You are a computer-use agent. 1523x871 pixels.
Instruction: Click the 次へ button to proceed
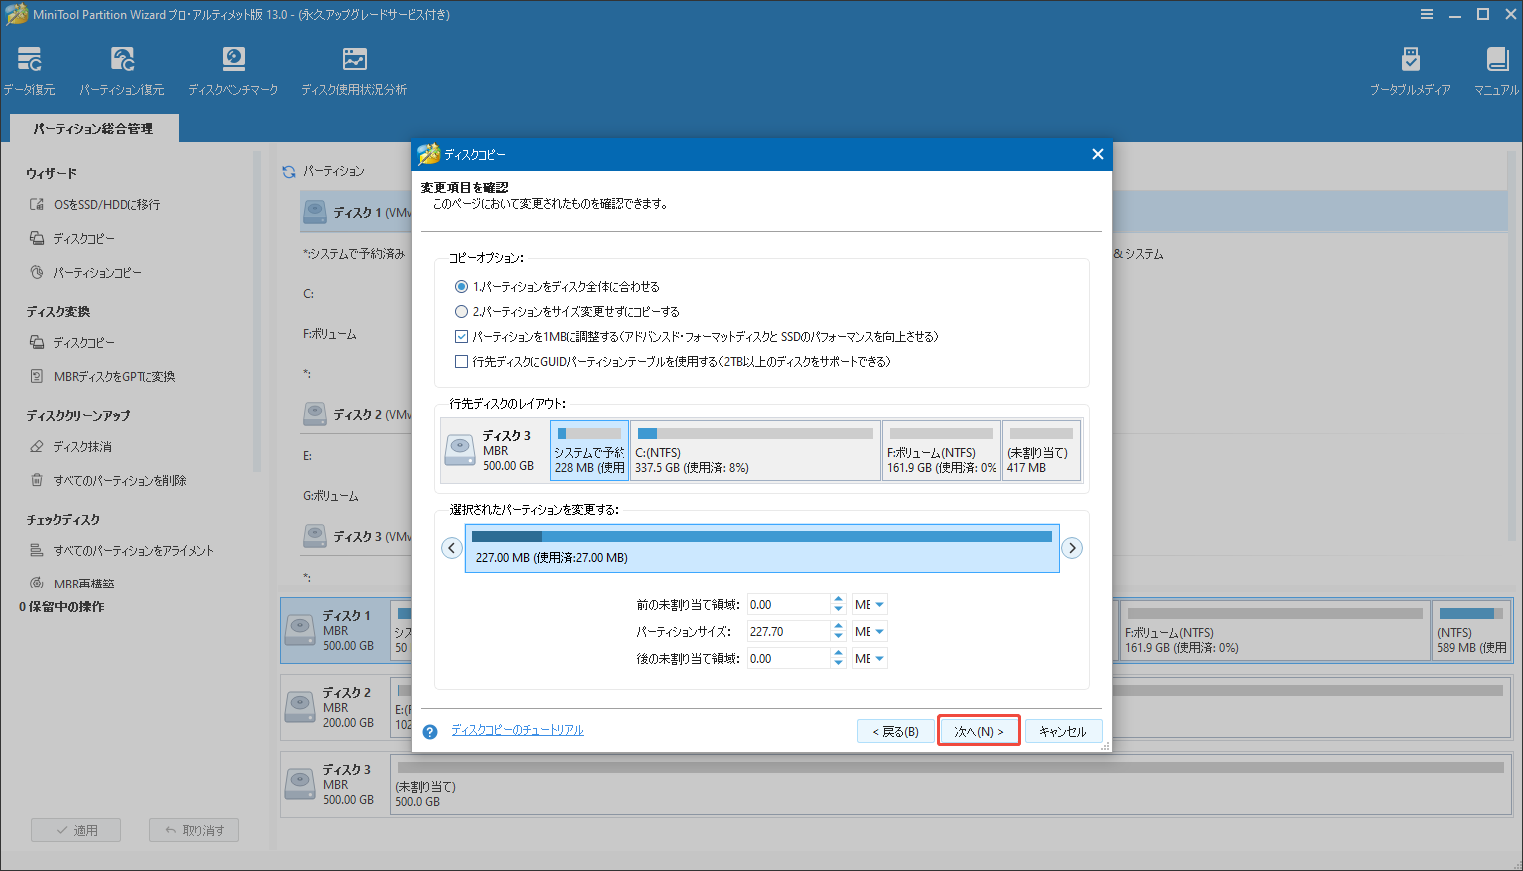(978, 730)
